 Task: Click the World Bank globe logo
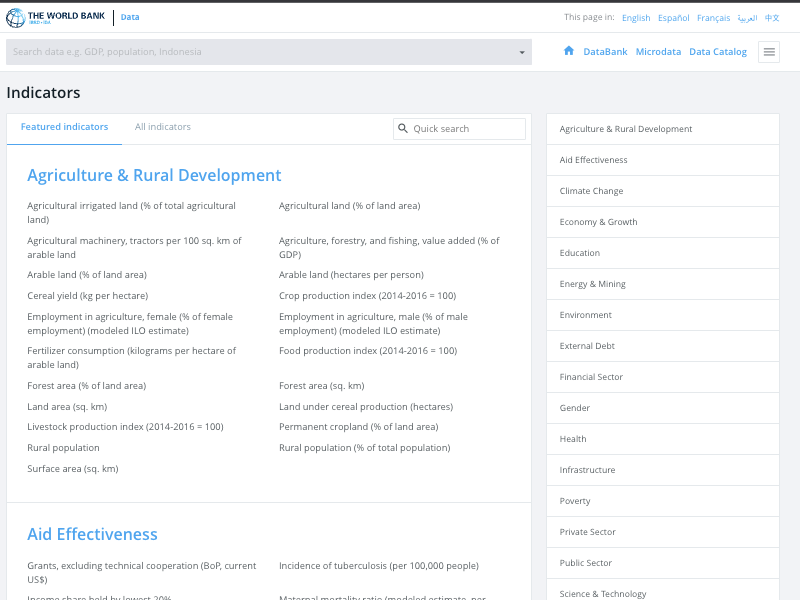click(x=15, y=17)
